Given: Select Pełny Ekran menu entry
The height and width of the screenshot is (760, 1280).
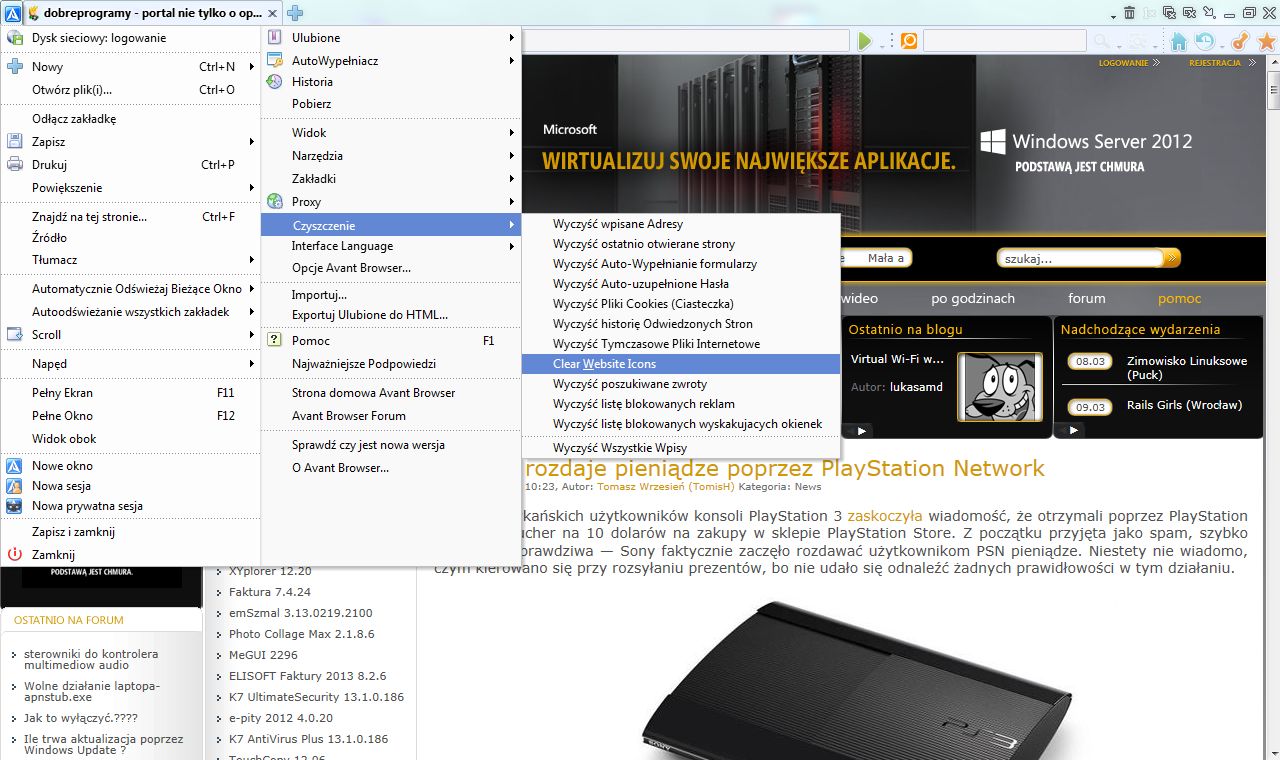Looking at the screenshot, I should pos(130,393).
